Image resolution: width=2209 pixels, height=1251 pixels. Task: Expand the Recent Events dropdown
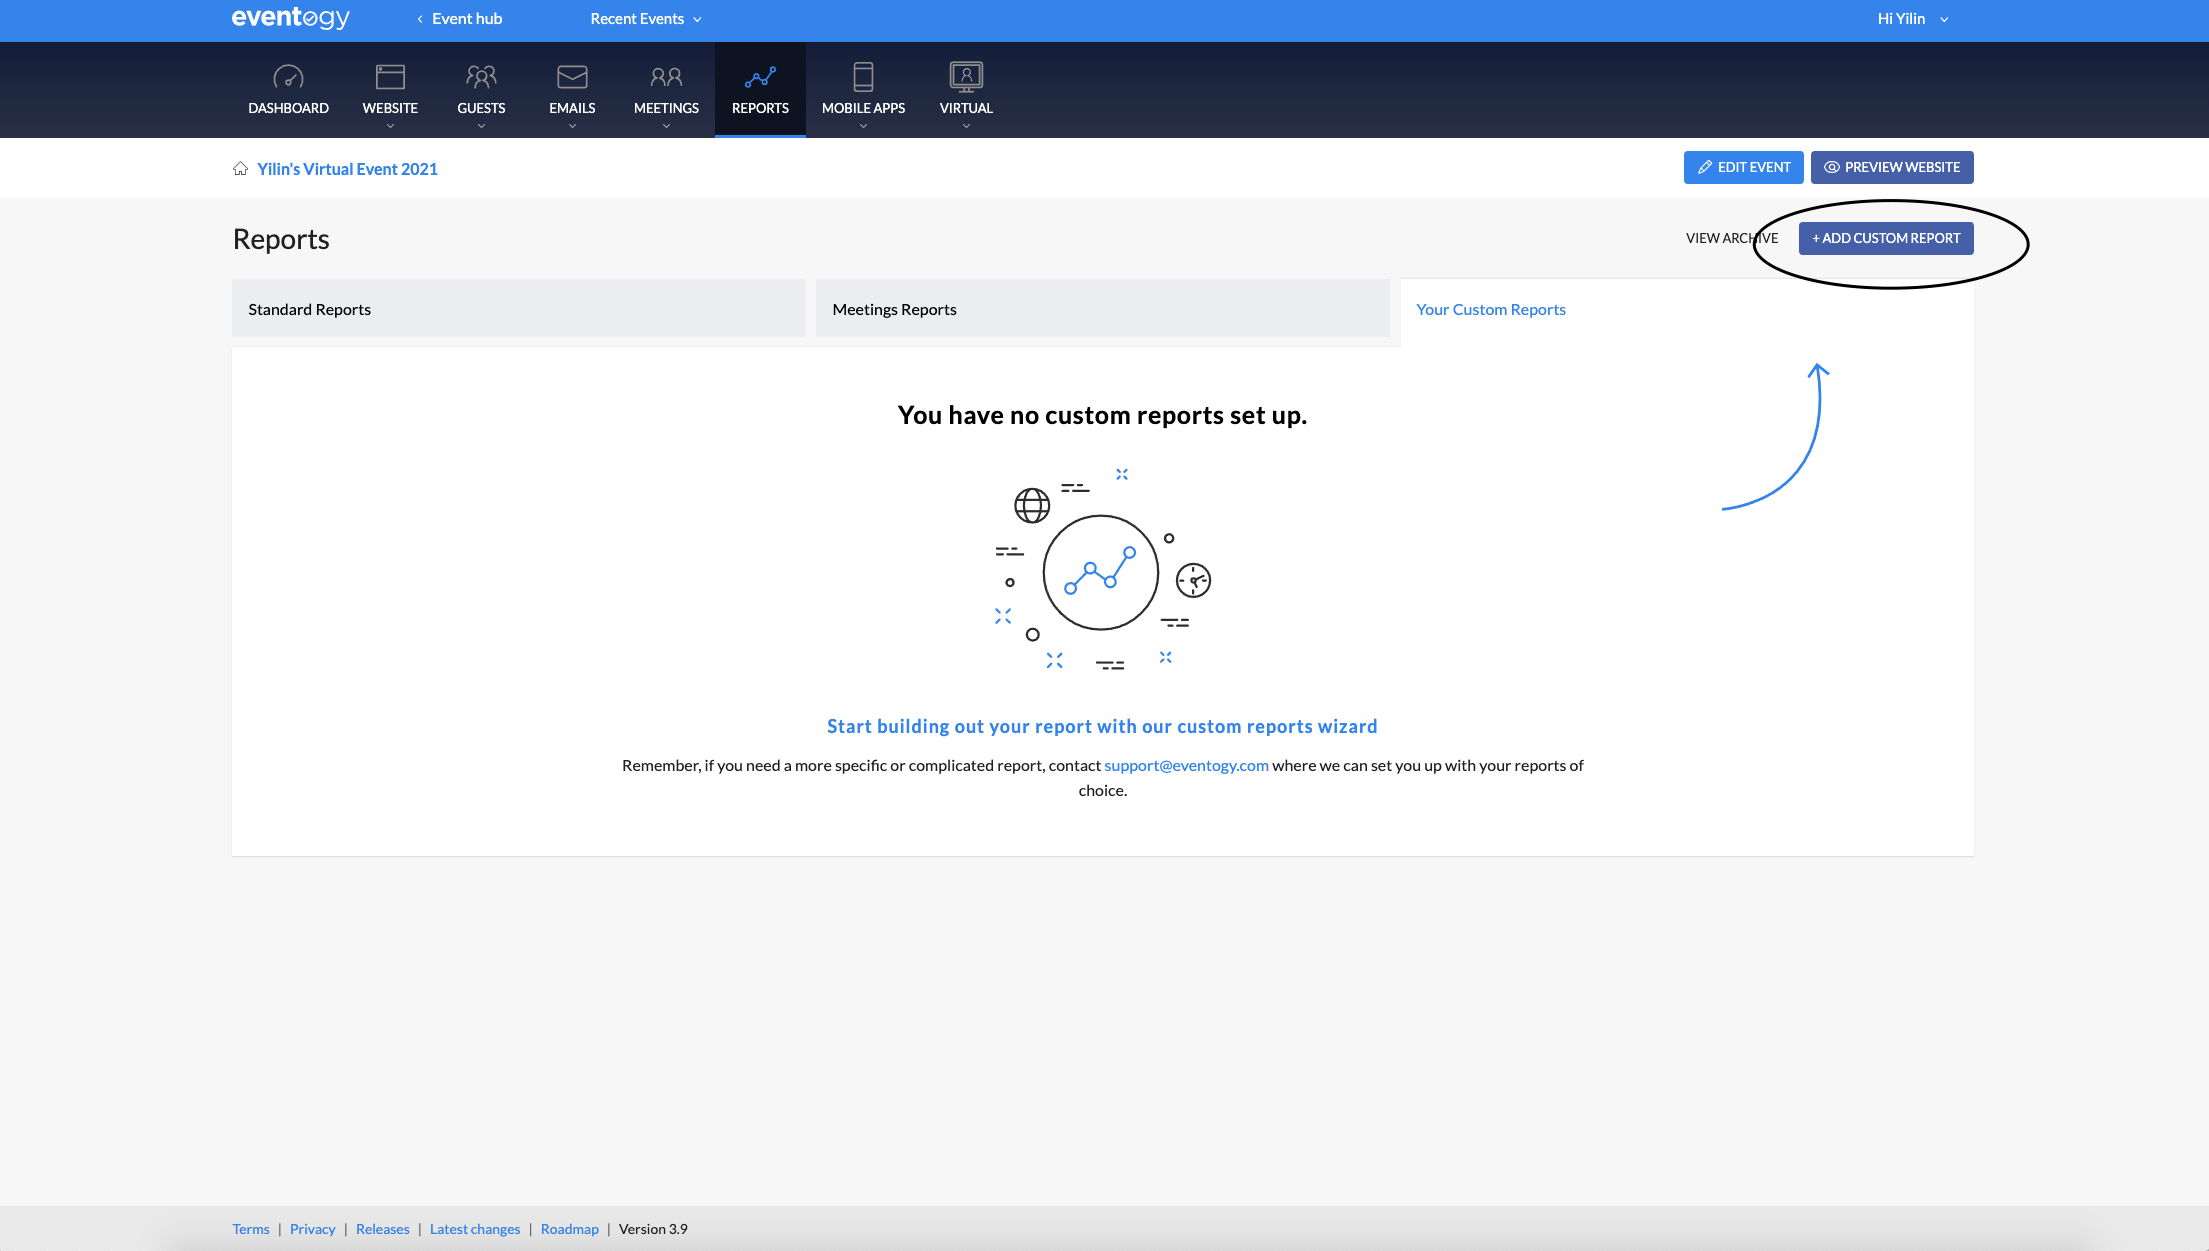click(646, 19)
